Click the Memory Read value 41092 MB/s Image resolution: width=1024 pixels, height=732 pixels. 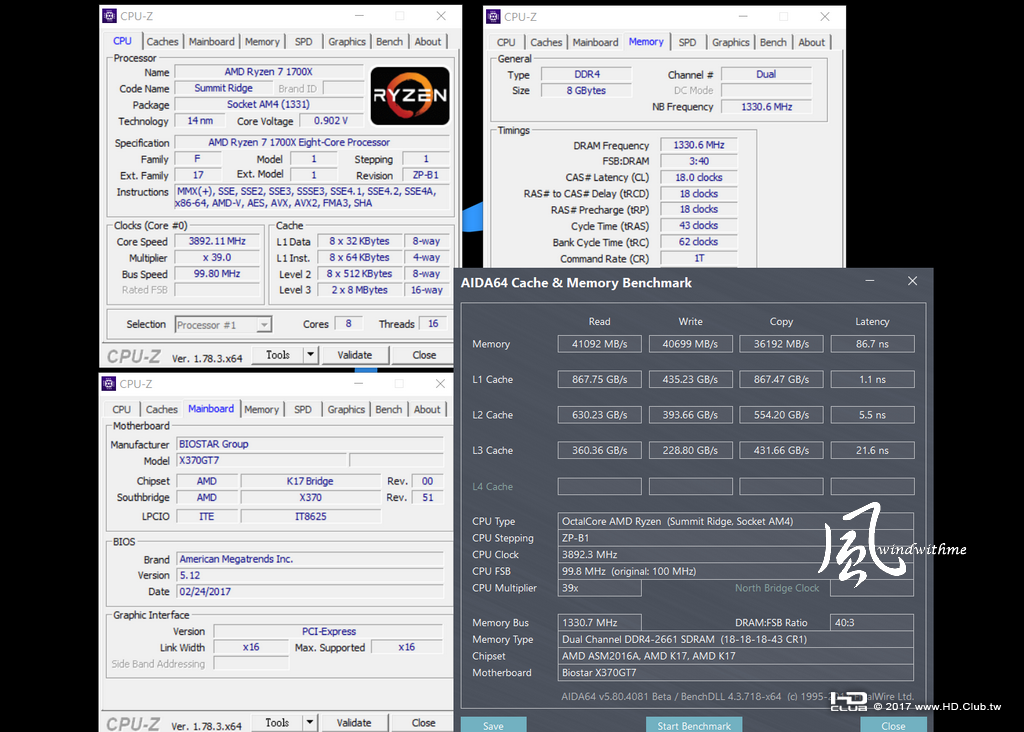point(600,344)
